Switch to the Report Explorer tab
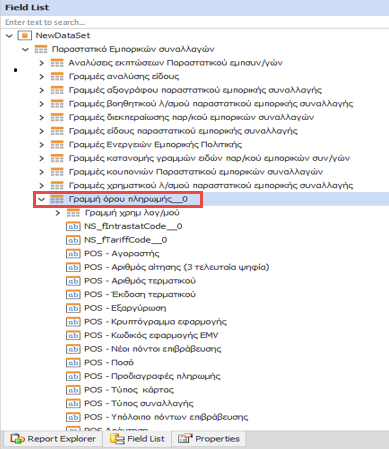This screenshot has width=389, height=449. pos(53,439)
